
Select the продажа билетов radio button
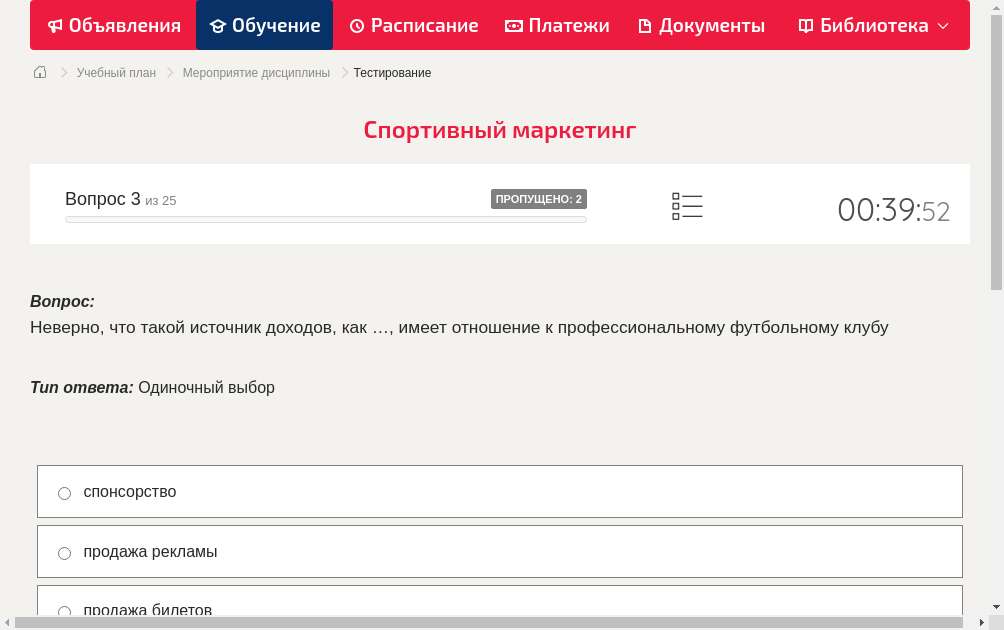[x=64, y=611]
